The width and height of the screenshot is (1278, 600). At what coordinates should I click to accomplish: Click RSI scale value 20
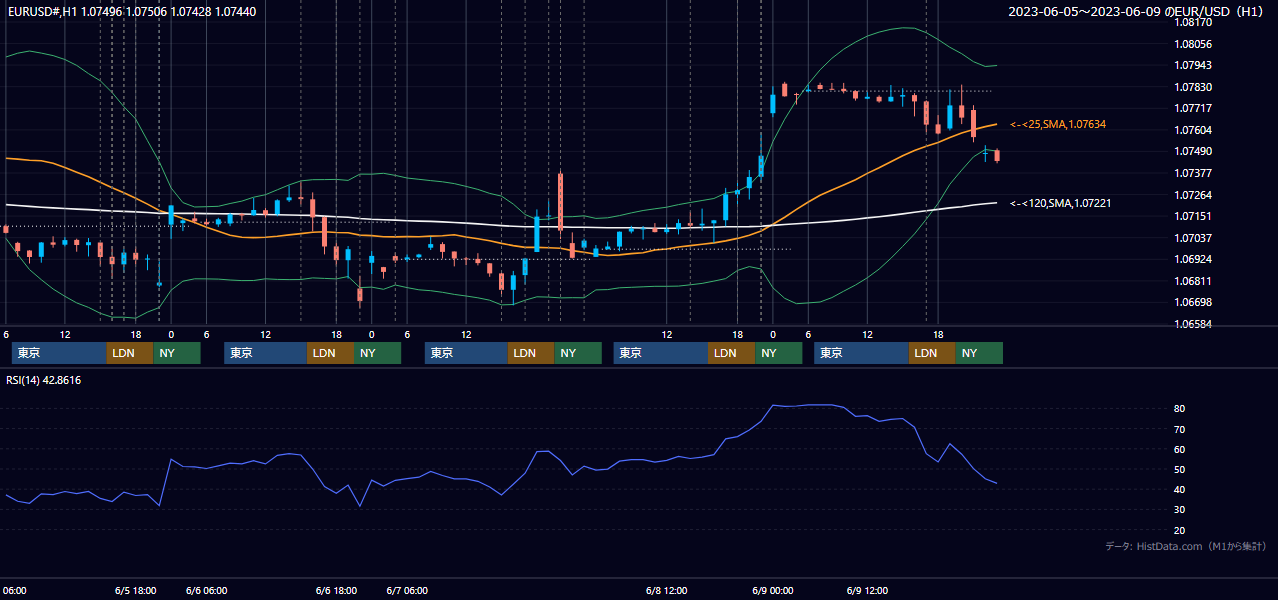(1180, 530)
